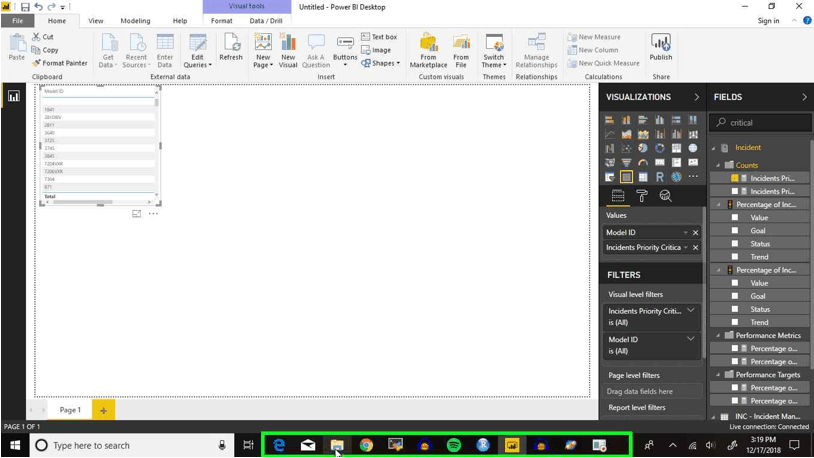814x458 pixels.
Task: Click the Fields search box containing critical
Action: (760, 123)
